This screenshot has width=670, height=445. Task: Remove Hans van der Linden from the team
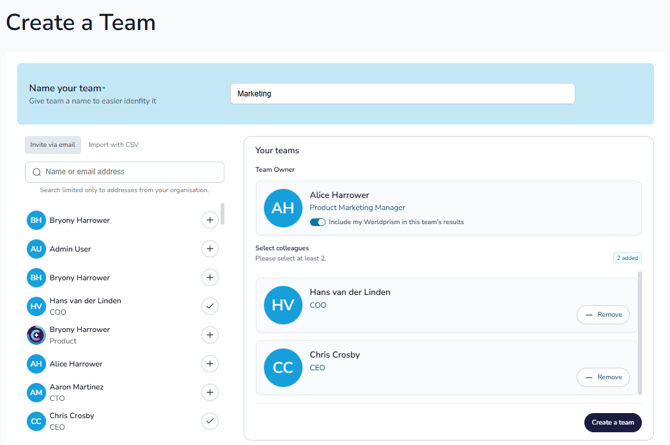(603, 315)
